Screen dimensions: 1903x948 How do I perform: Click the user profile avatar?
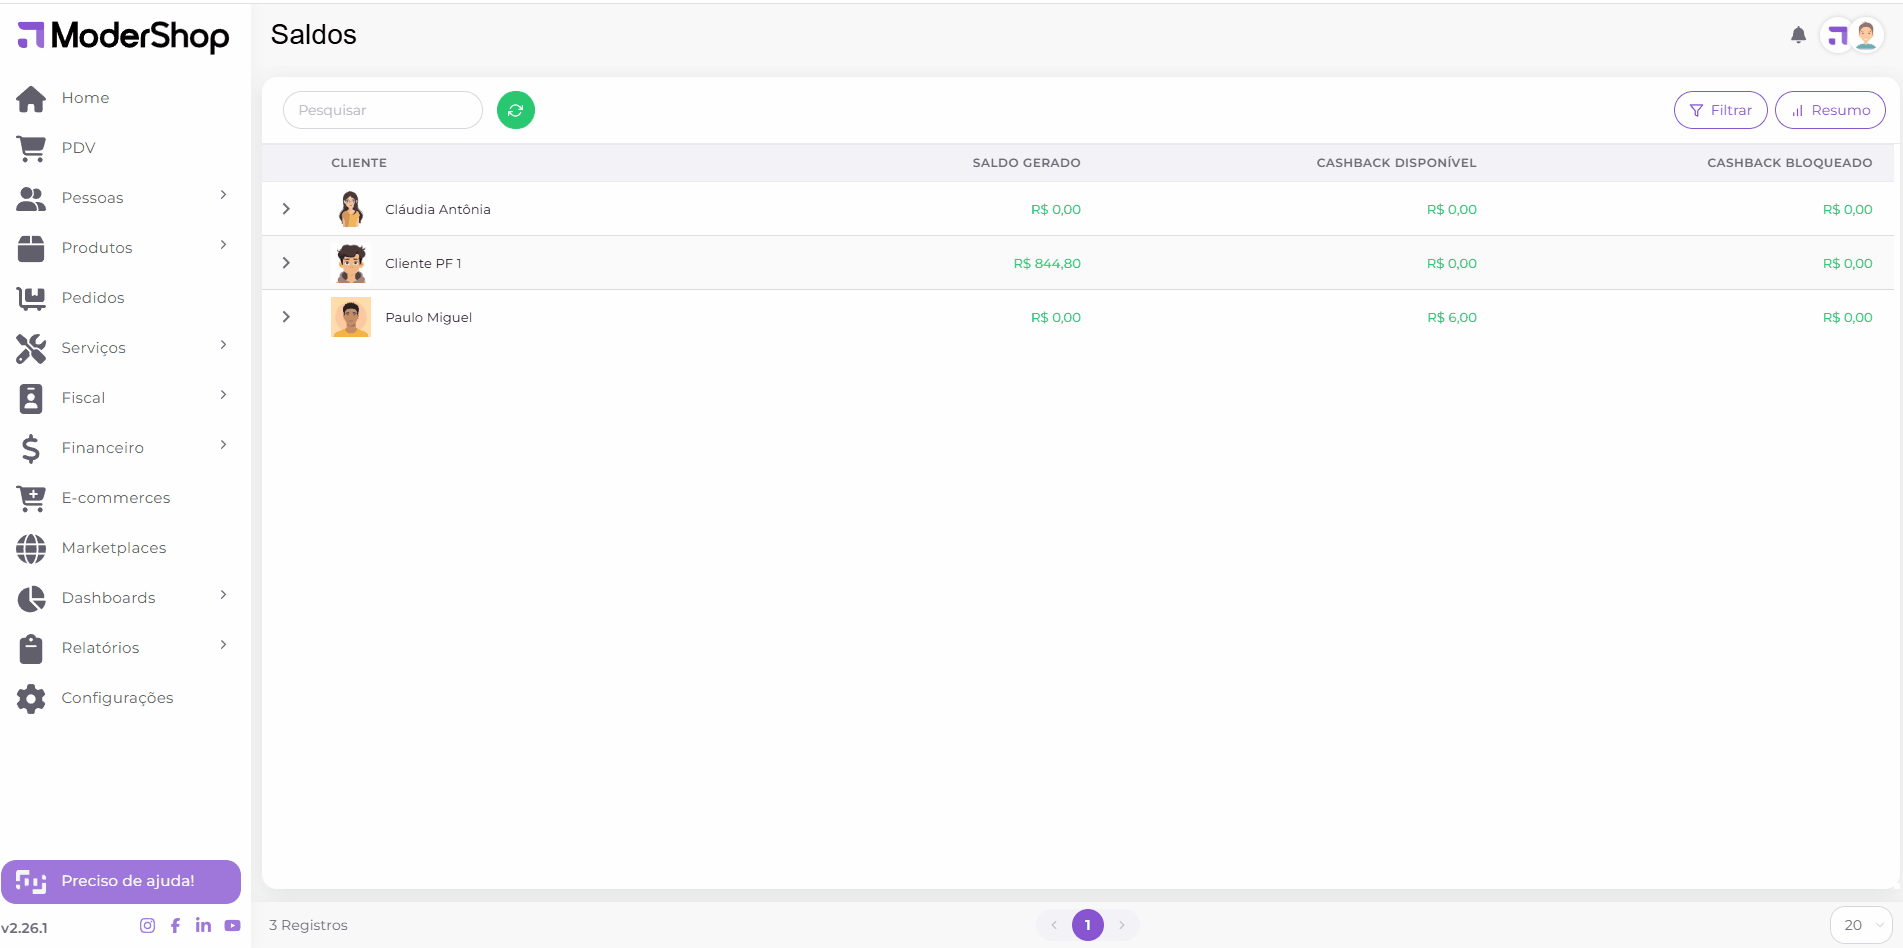tap(1865, 35)
